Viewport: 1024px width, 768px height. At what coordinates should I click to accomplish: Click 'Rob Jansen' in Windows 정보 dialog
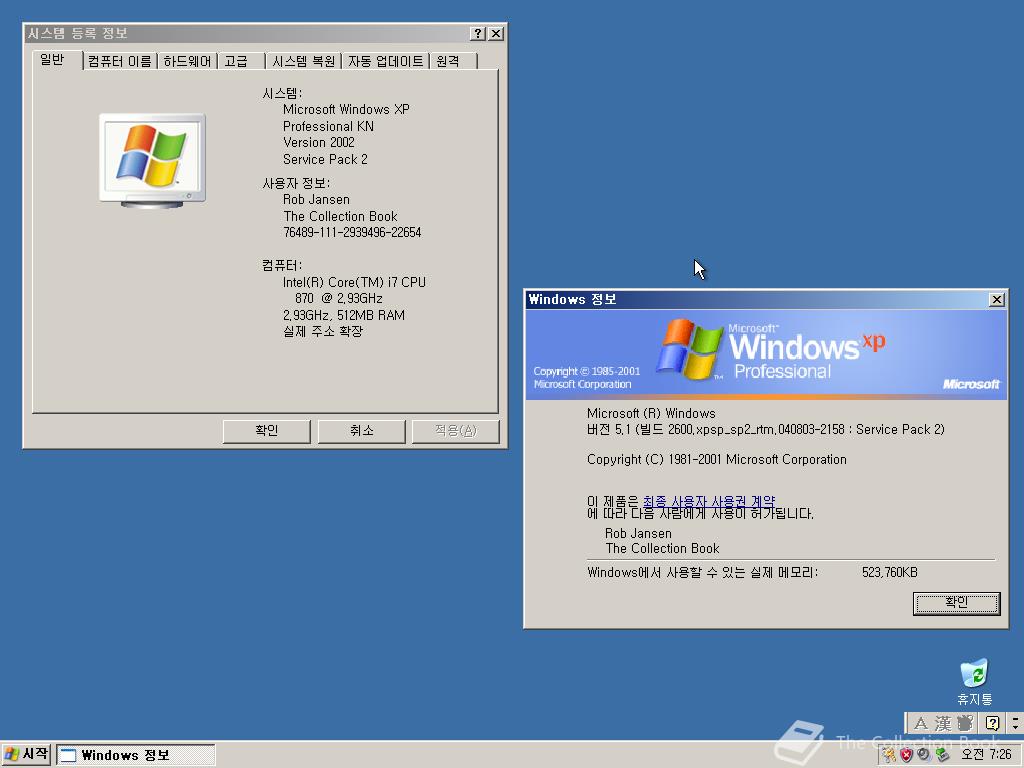pos(638,534)
